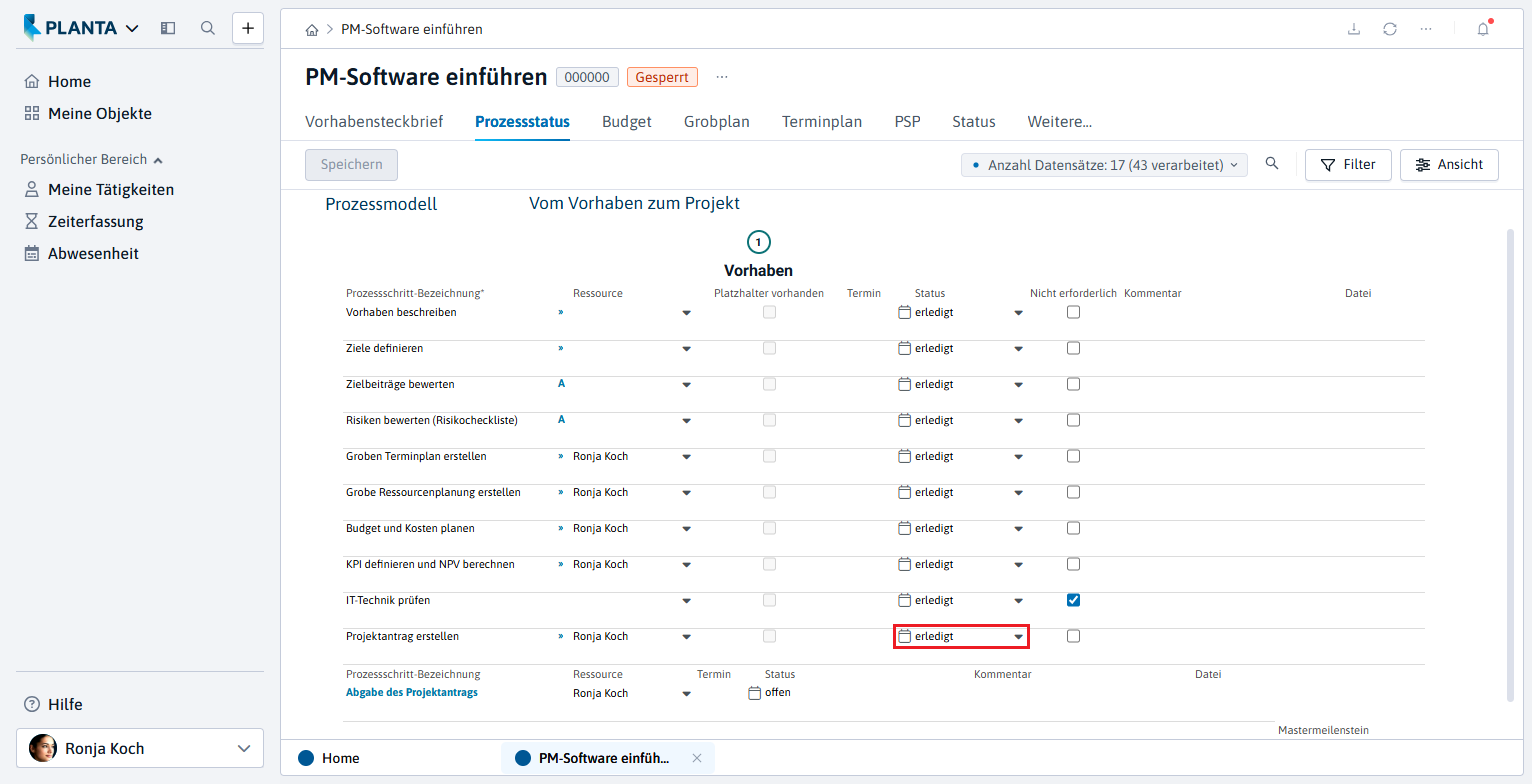Expand the Anzahl Datensätze dropdown
1532x784 pixels.
pos(1104,165)
